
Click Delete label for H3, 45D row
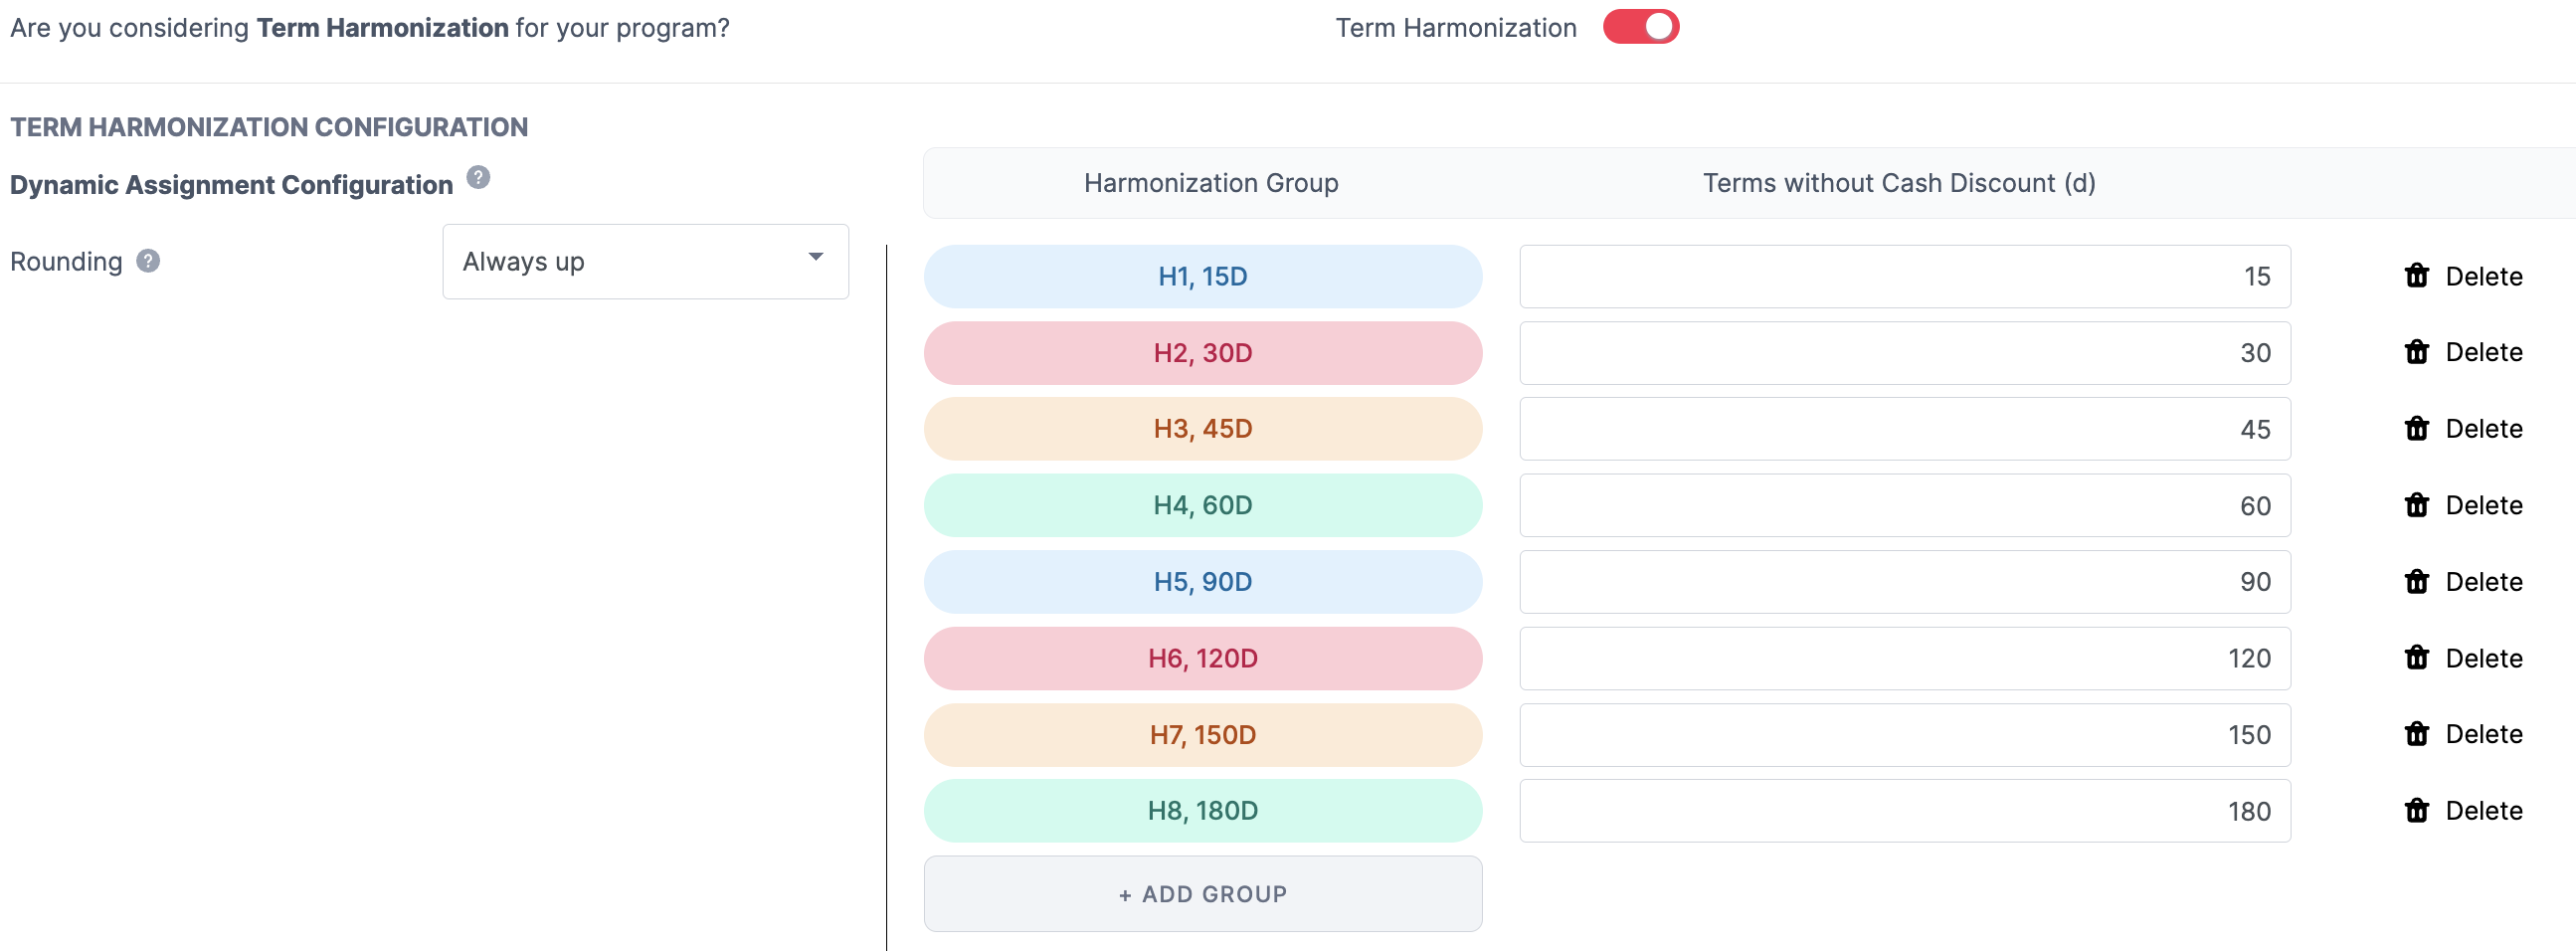[x=2483, y=429]
